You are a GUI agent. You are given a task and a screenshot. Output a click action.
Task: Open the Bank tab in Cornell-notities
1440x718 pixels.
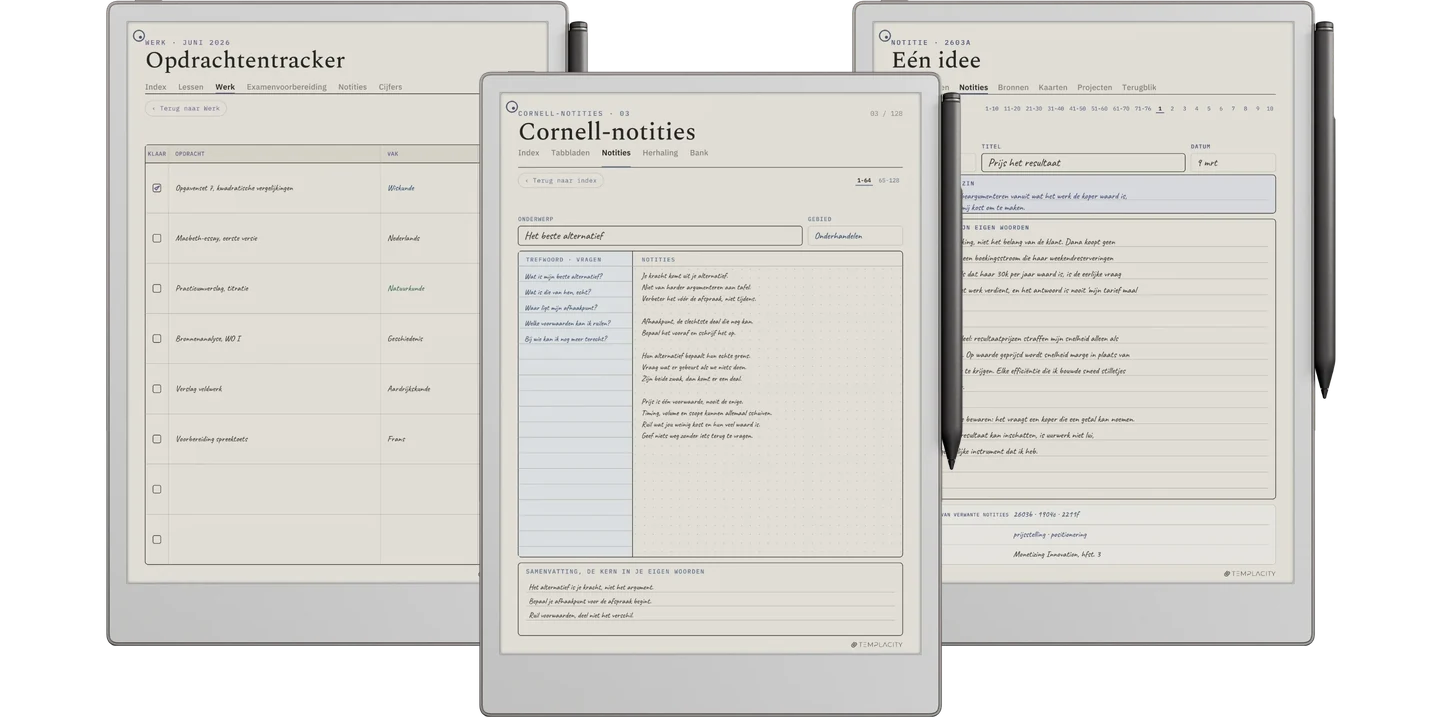[699, 153]
